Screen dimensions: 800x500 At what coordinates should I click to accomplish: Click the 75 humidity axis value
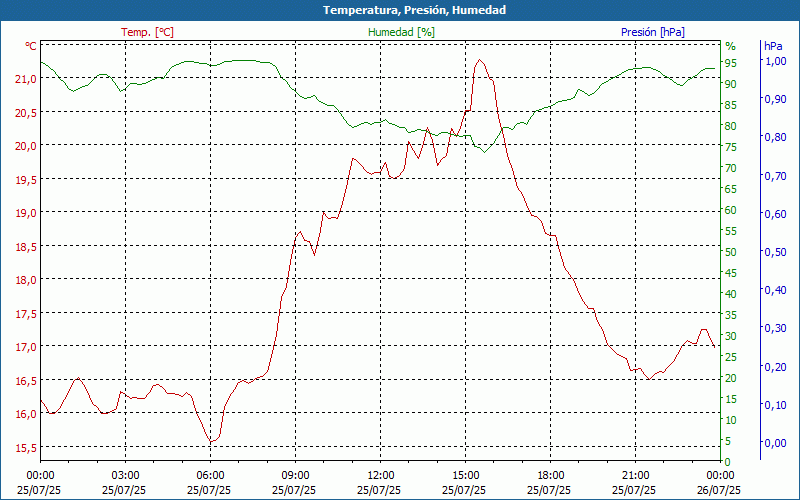[x=731, y=147]
